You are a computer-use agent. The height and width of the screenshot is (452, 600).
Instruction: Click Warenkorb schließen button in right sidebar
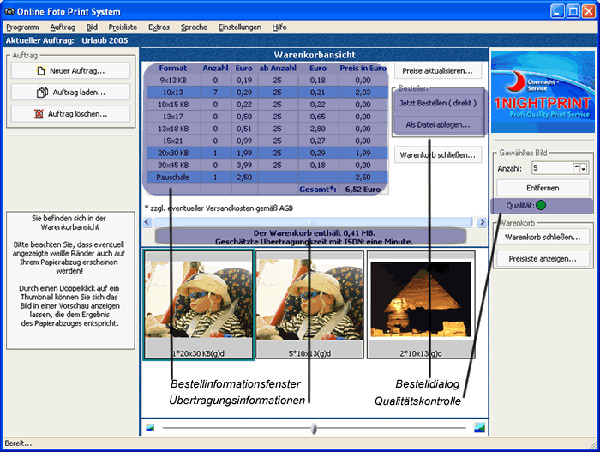pos(543,237)
